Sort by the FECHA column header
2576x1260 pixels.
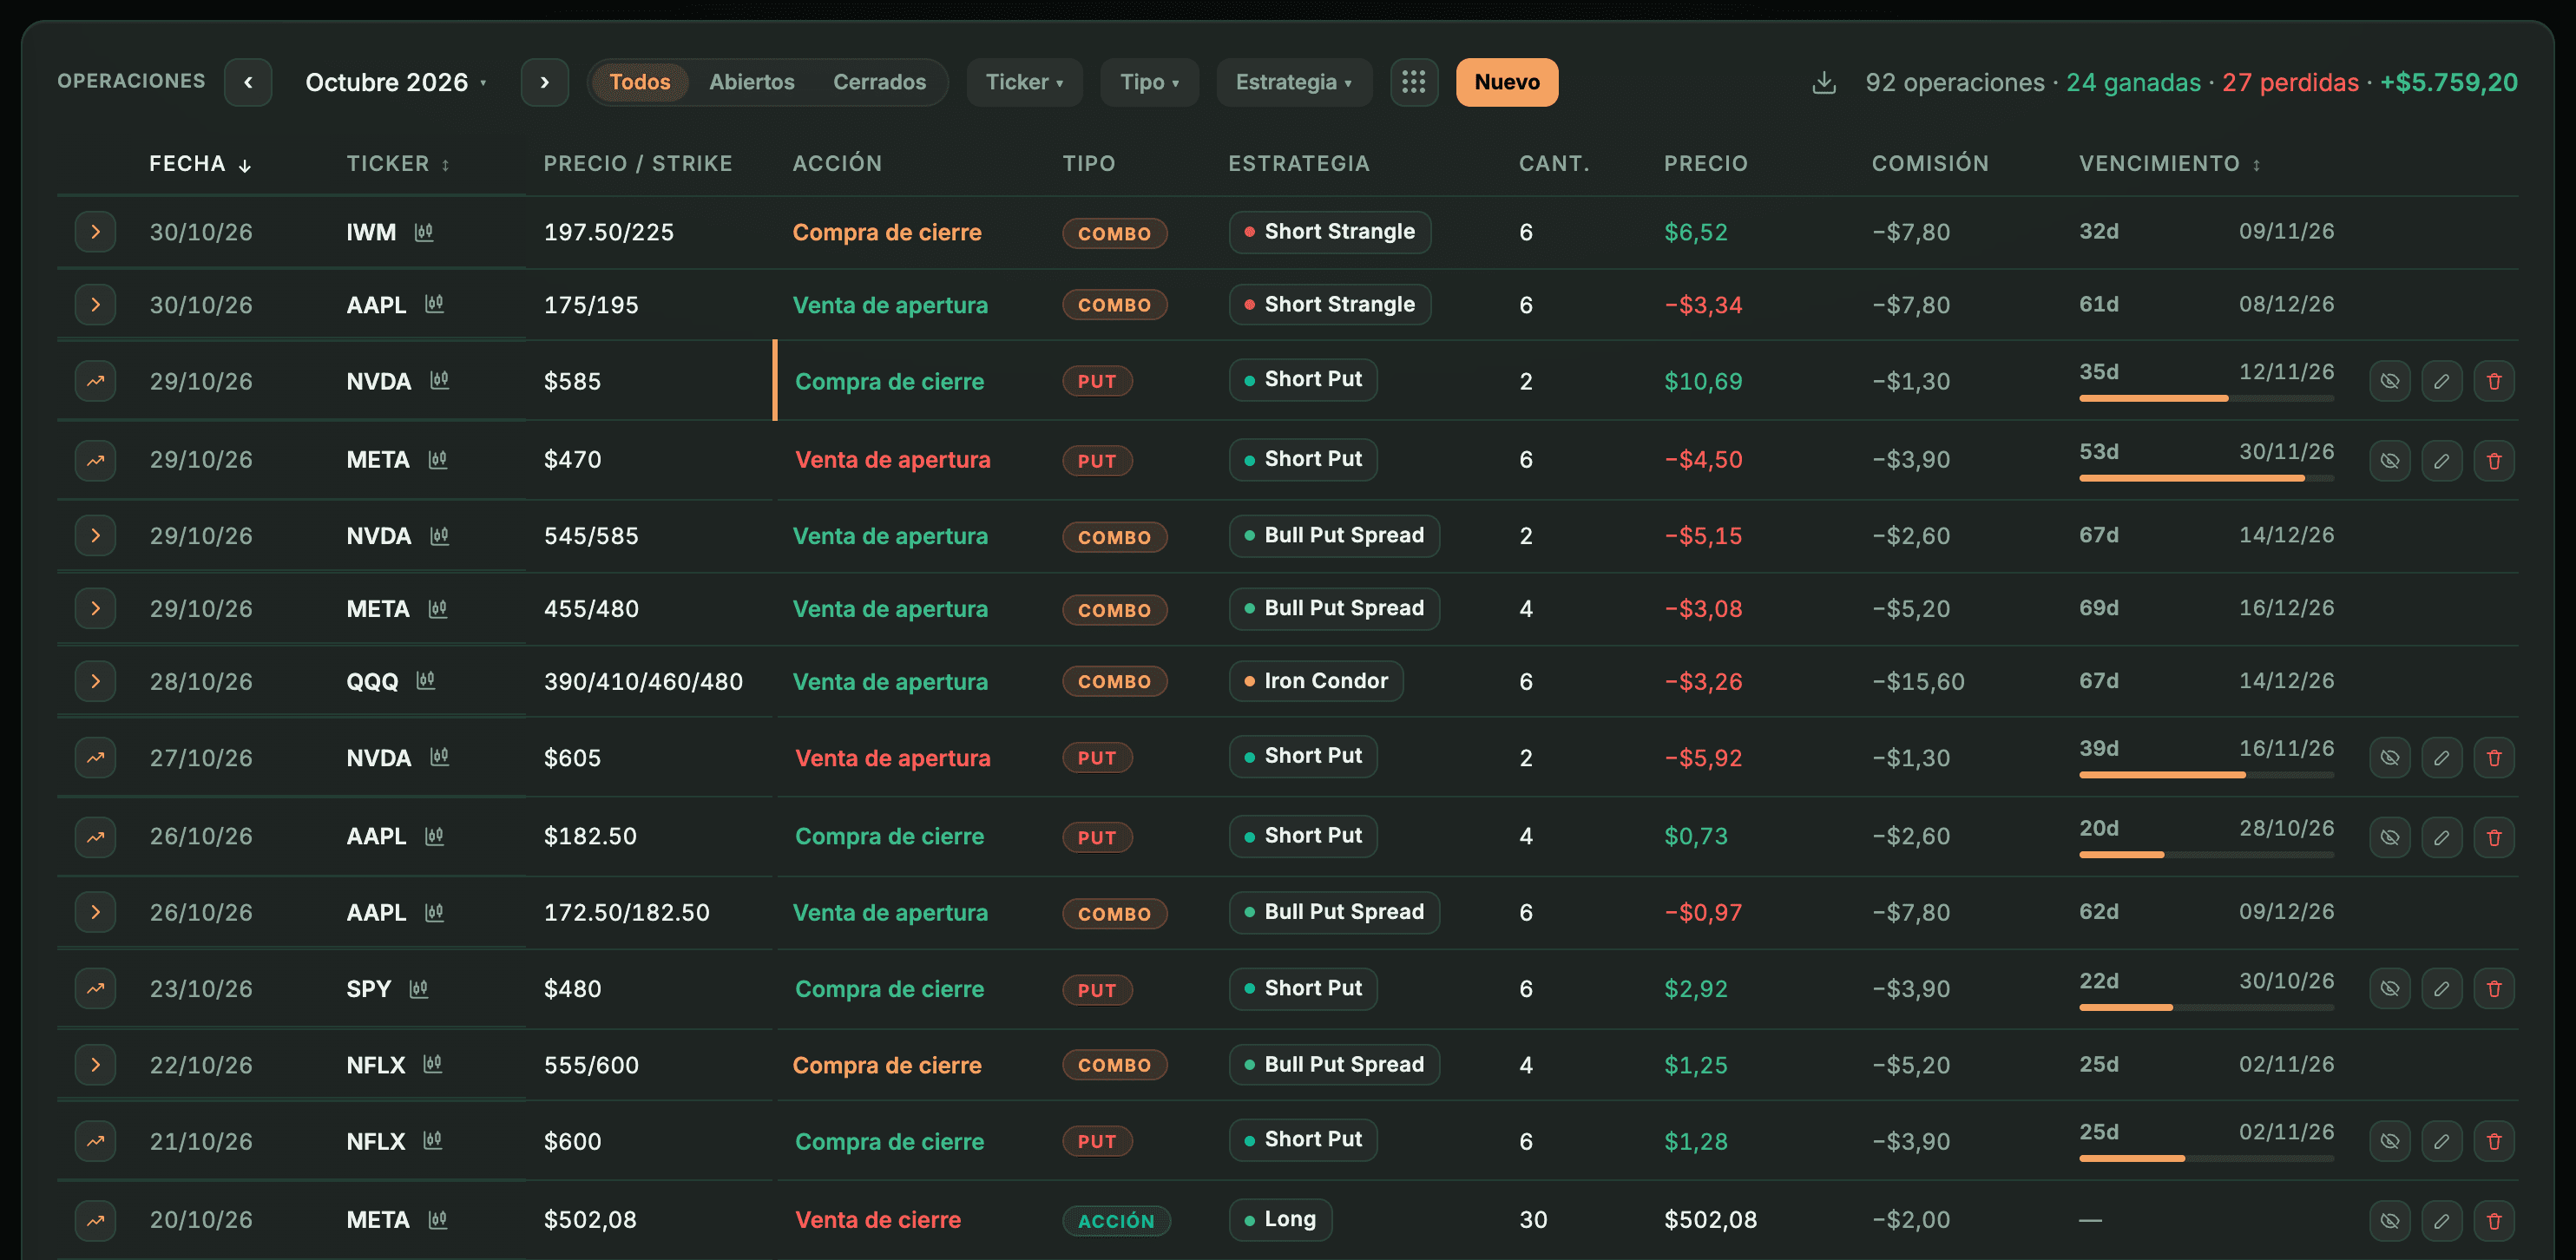(200, 164)
